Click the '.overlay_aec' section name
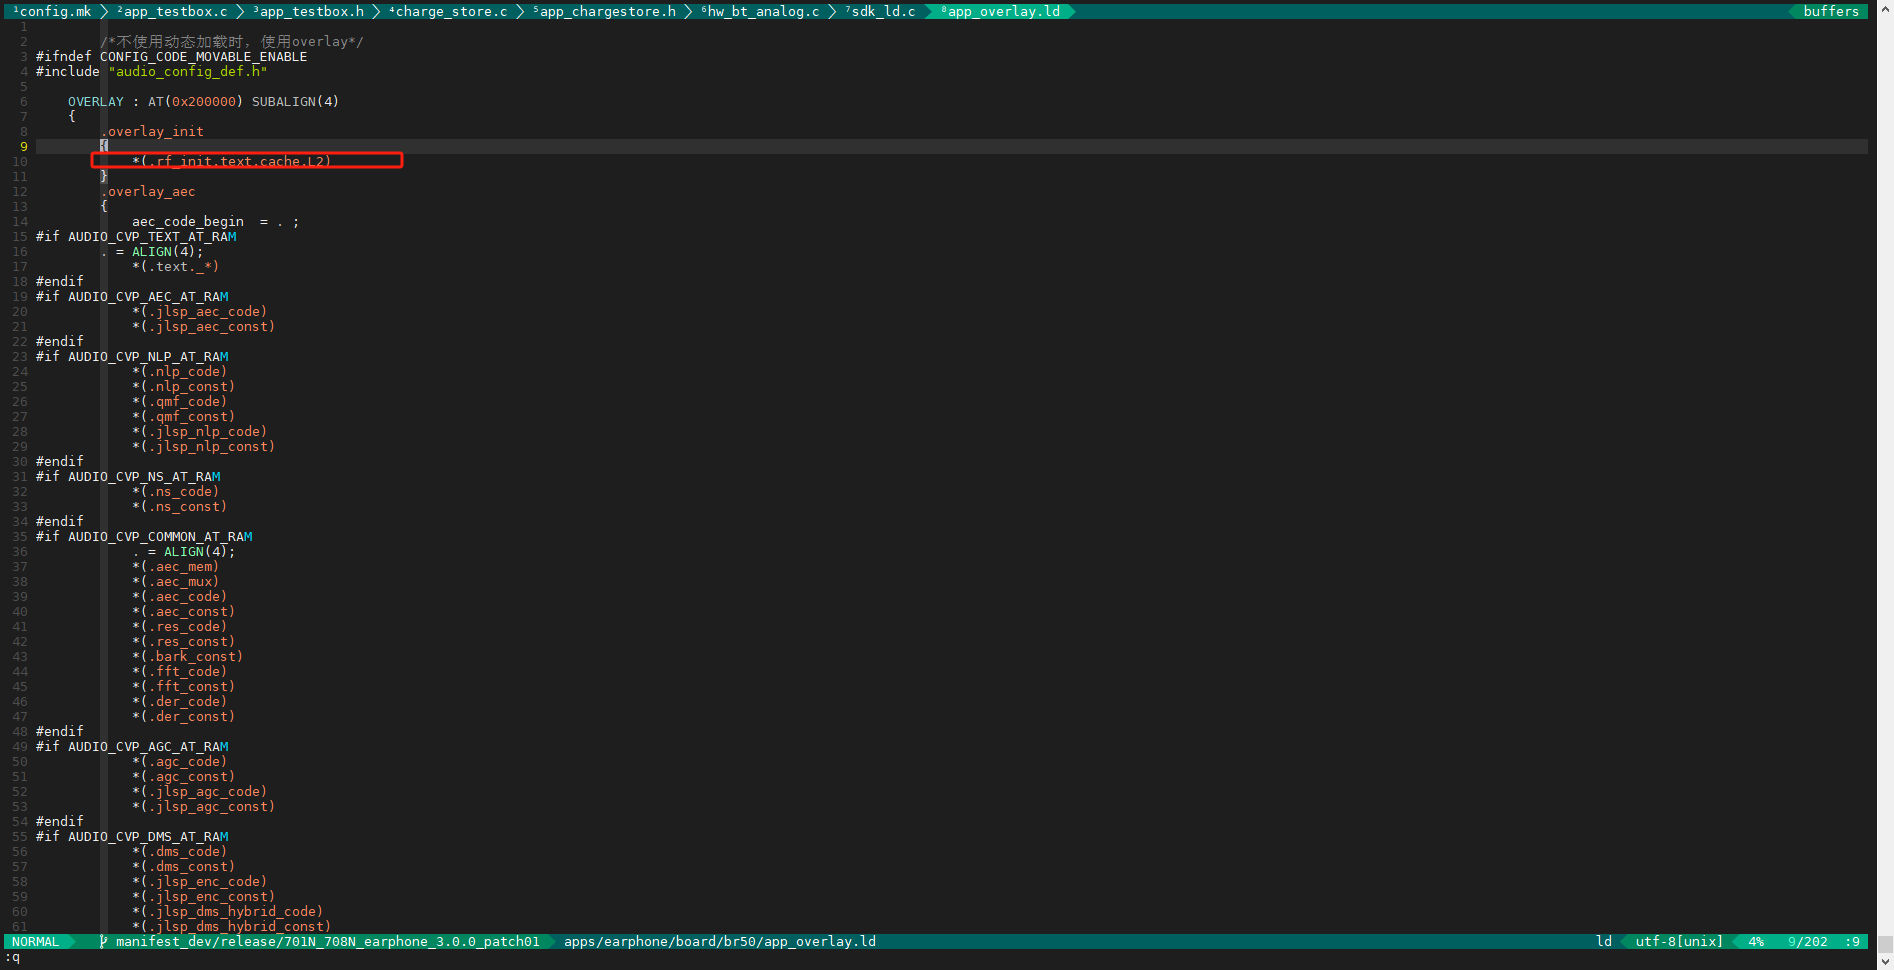This screenshot has height=970, width=1894. pyautogui.click(x=148, y=192)
